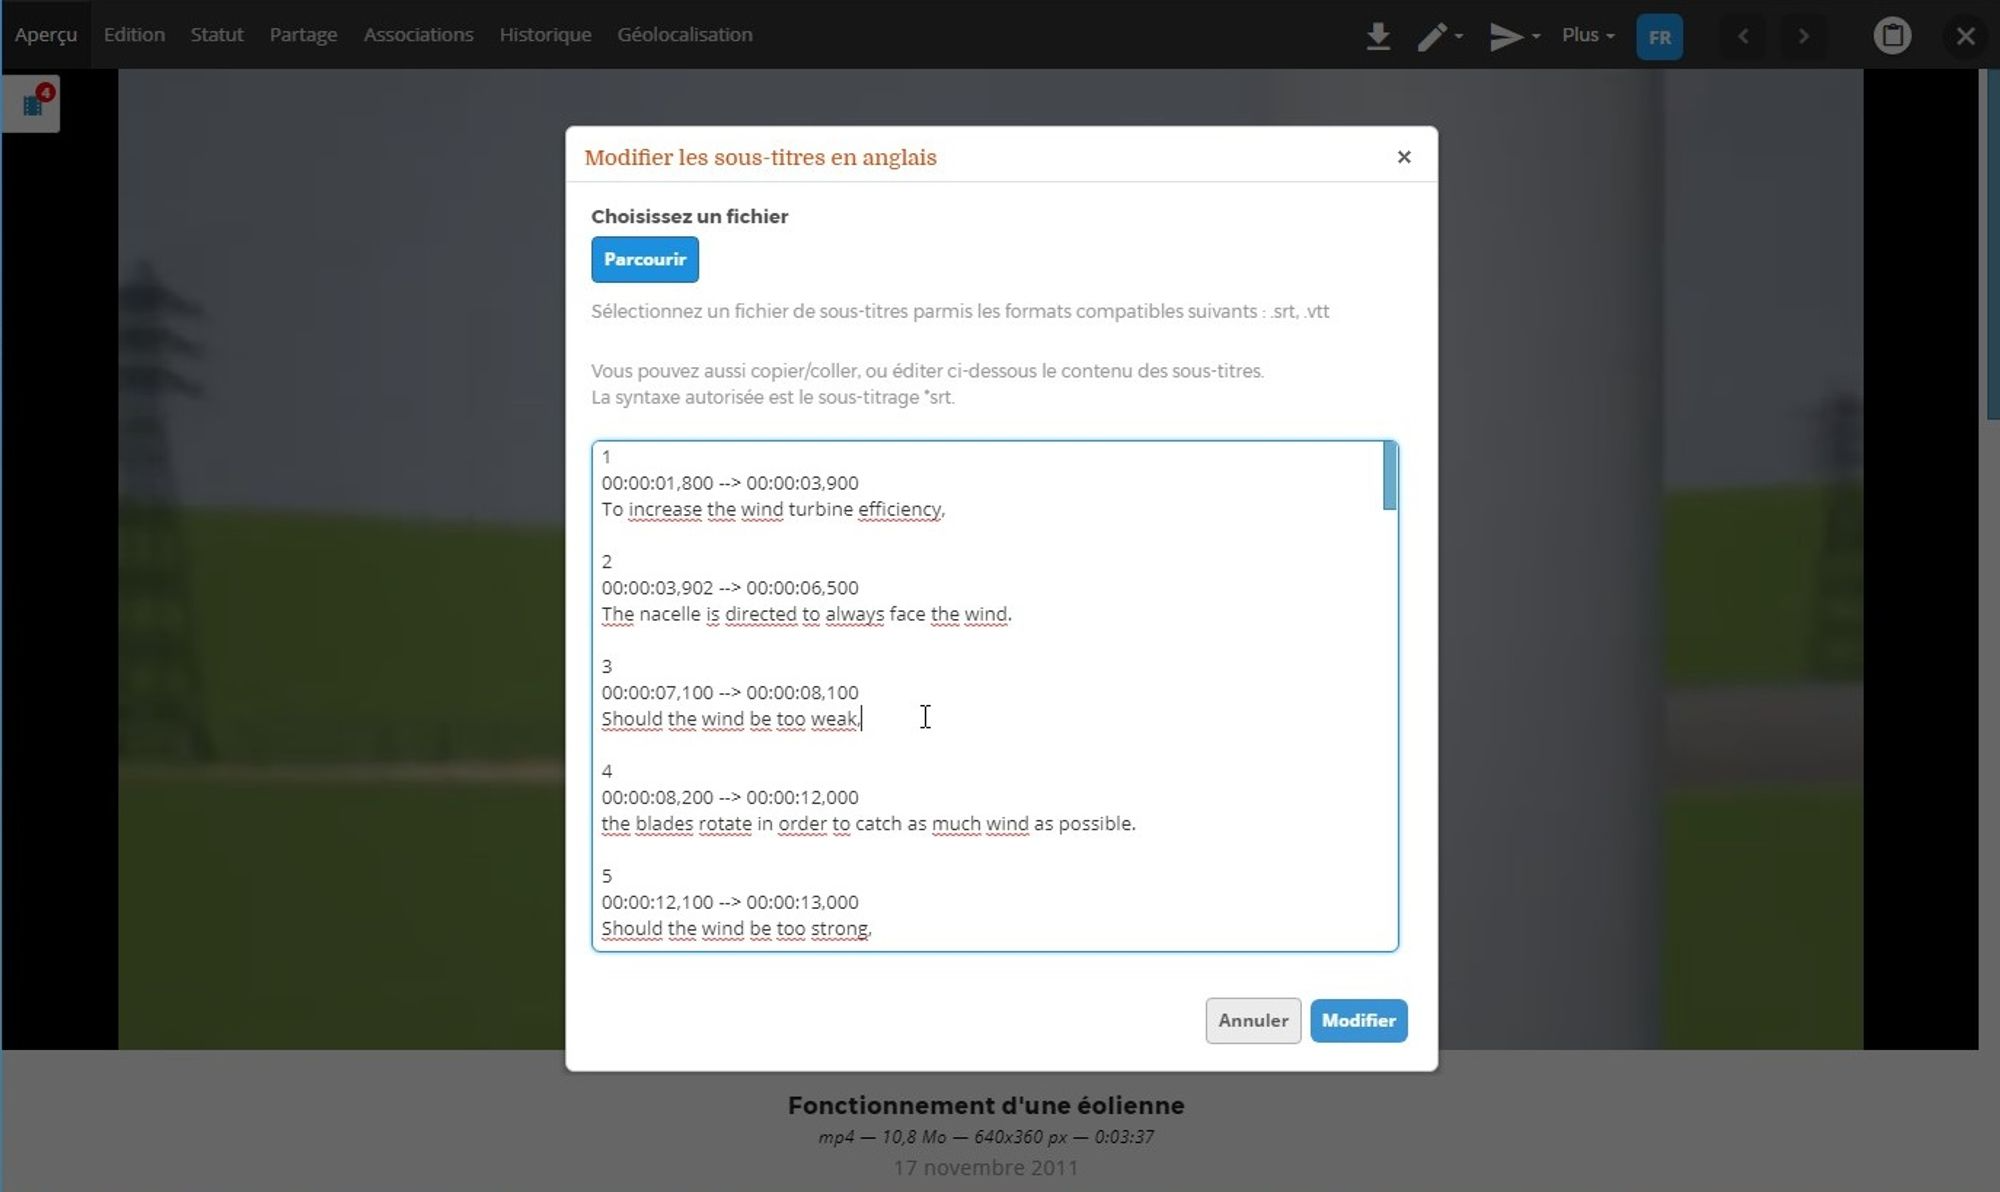Viewport: 2000px width, 1192px height.
Task: Open the Associations tab
Action: [418, 34]
